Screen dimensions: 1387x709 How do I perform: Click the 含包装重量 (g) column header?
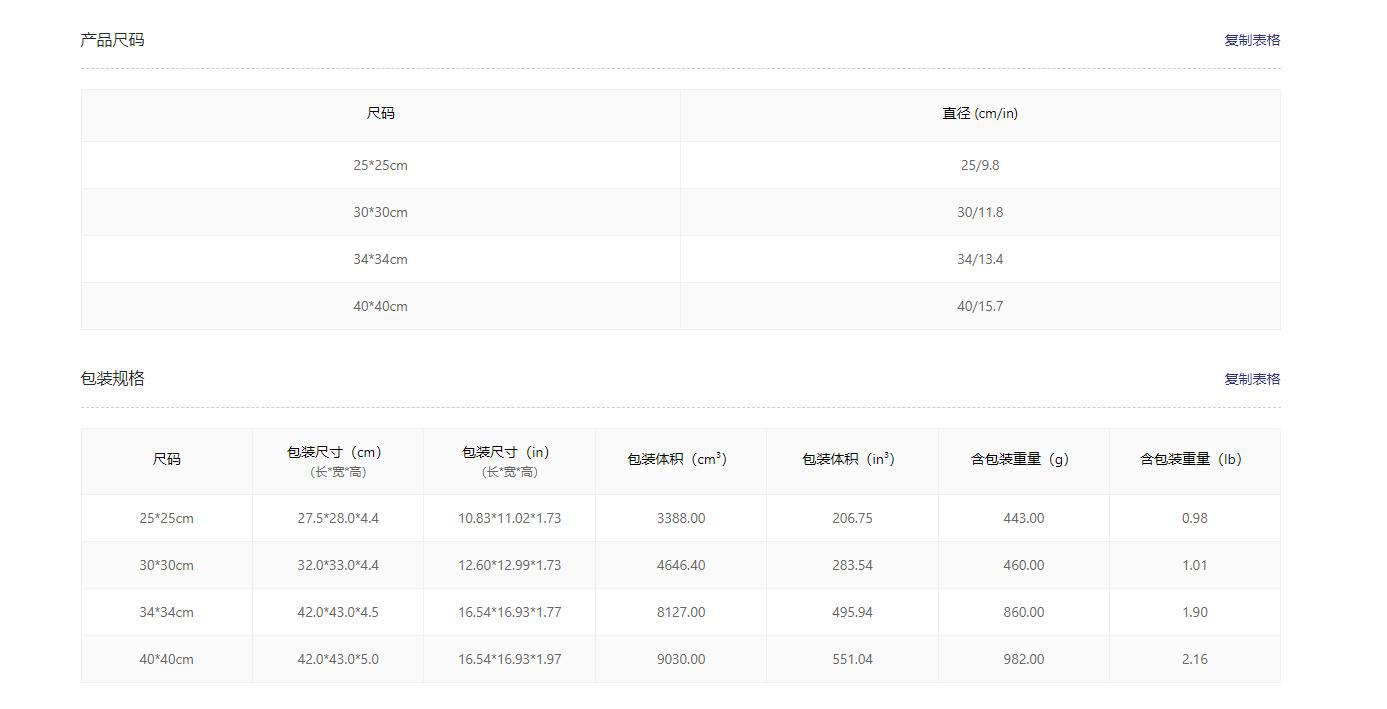coord(1023,461)
